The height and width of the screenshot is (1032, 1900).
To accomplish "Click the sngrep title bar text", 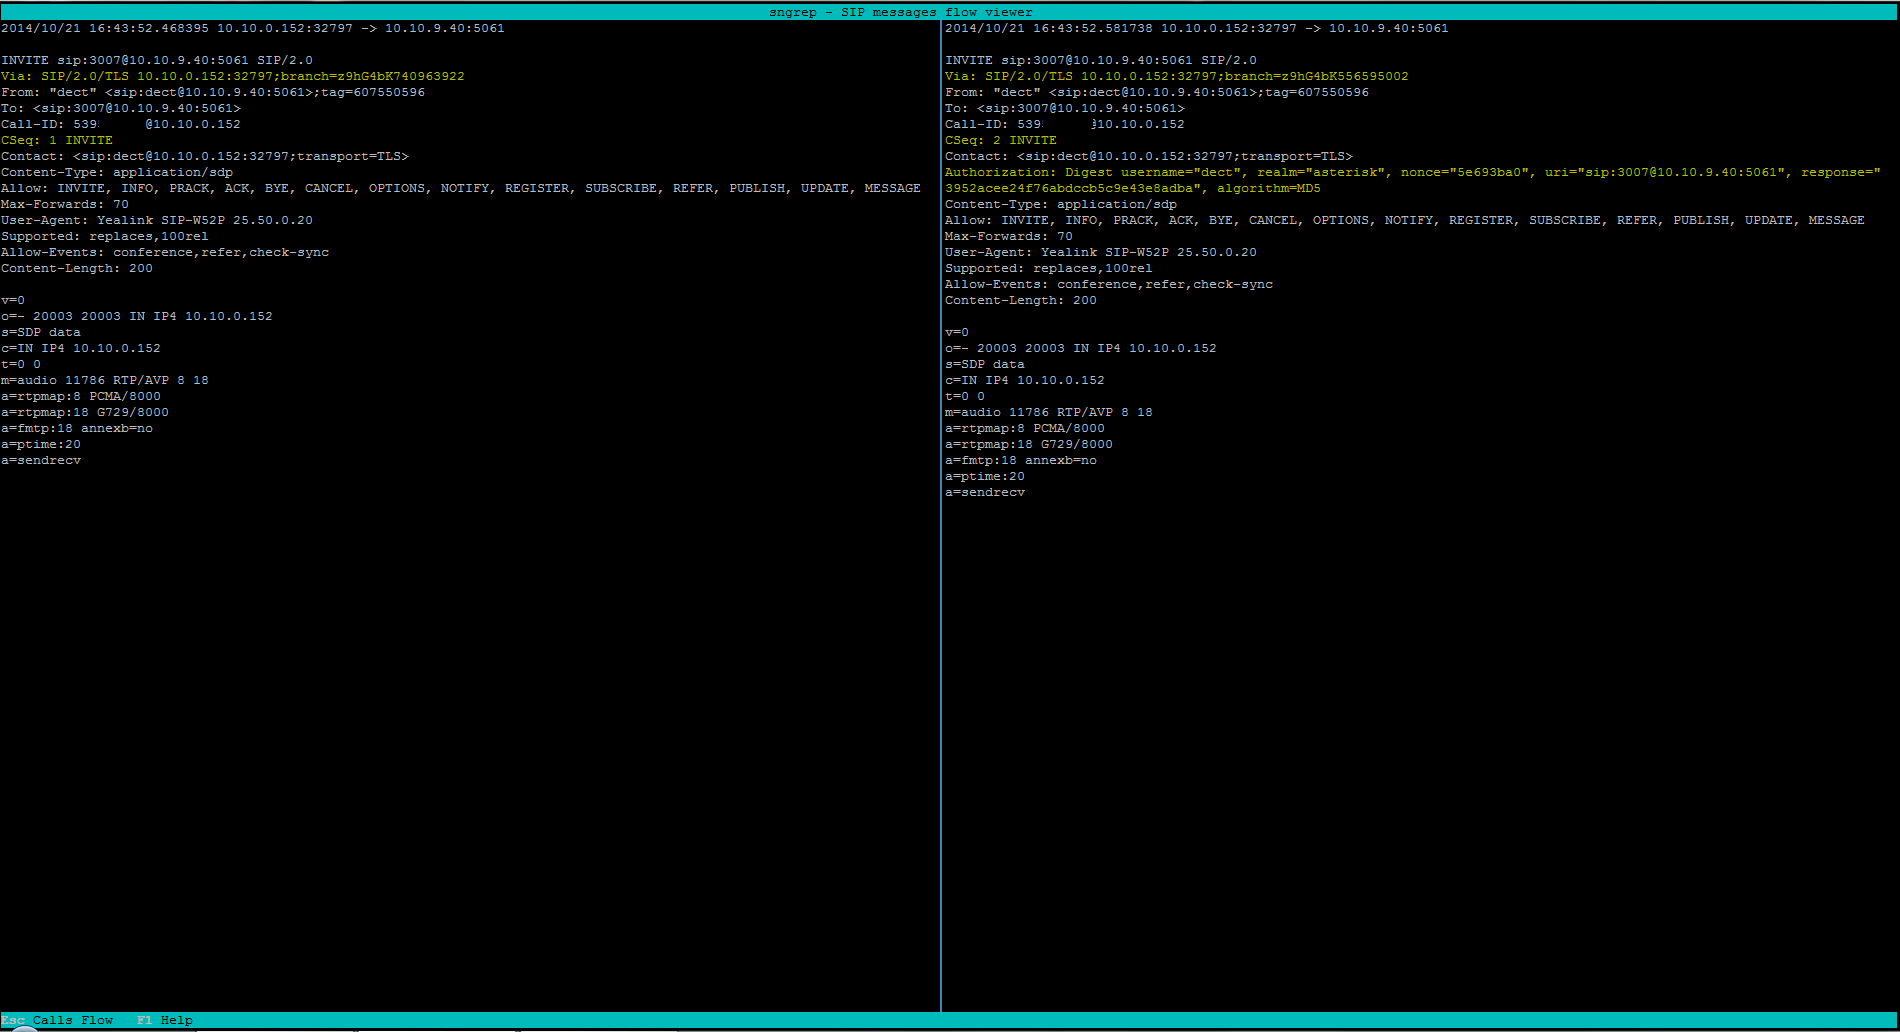I will [899, 11].
